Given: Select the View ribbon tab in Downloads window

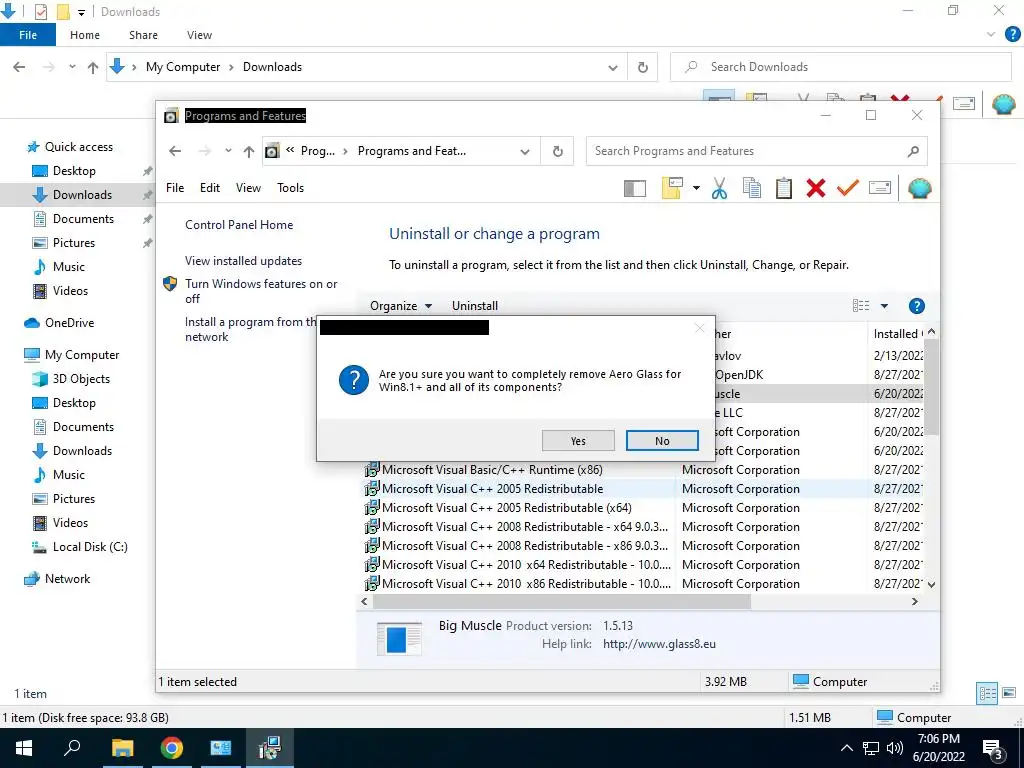Looking at the screenshot, I should click(199, 35).
